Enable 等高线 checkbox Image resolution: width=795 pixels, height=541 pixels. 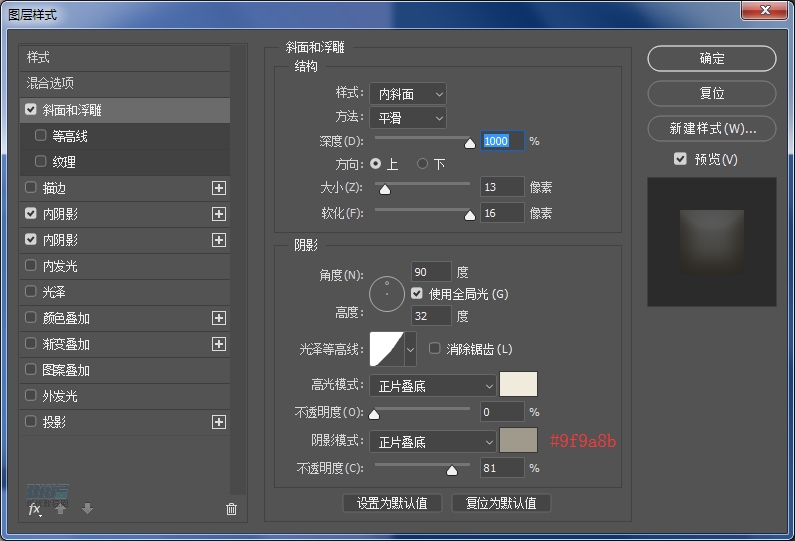(41, 135)
